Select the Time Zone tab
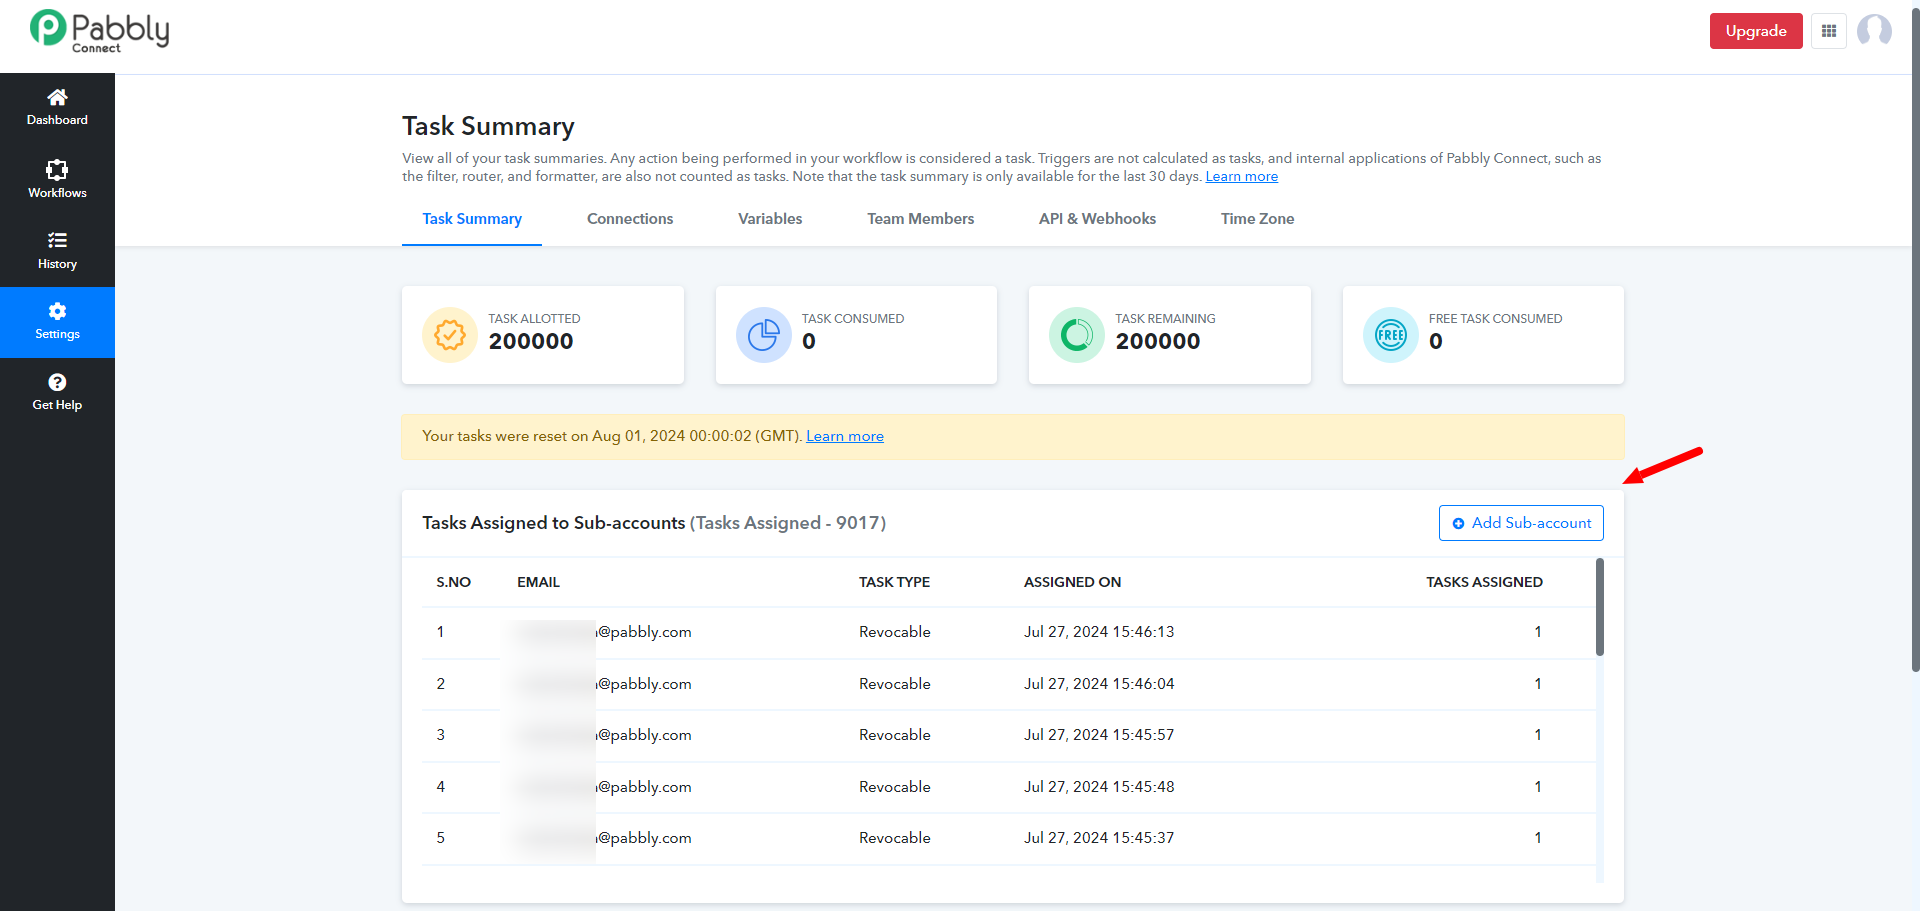Screen dimensions: 1920x911 point(1257,219)
